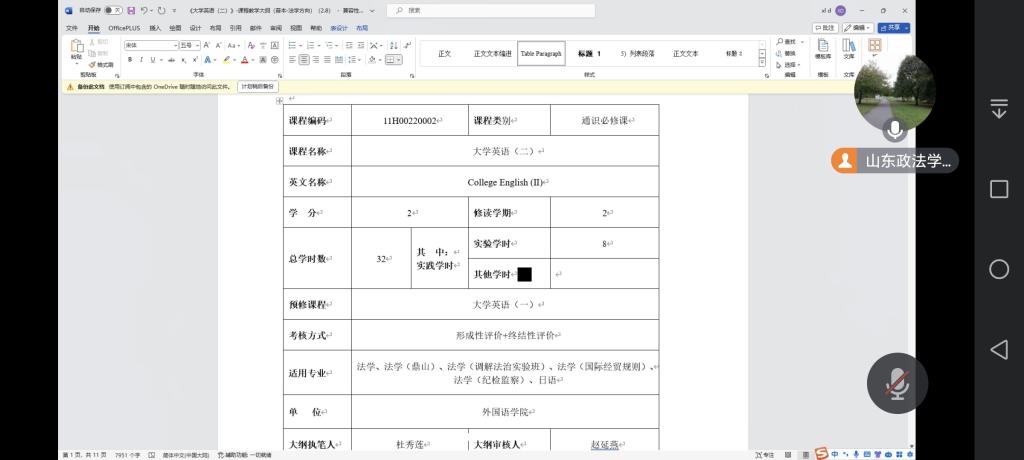The width and height of the screenshot is (1024, 460).
Task: Click the Save icon in title bar
Action: coord(132,10)
